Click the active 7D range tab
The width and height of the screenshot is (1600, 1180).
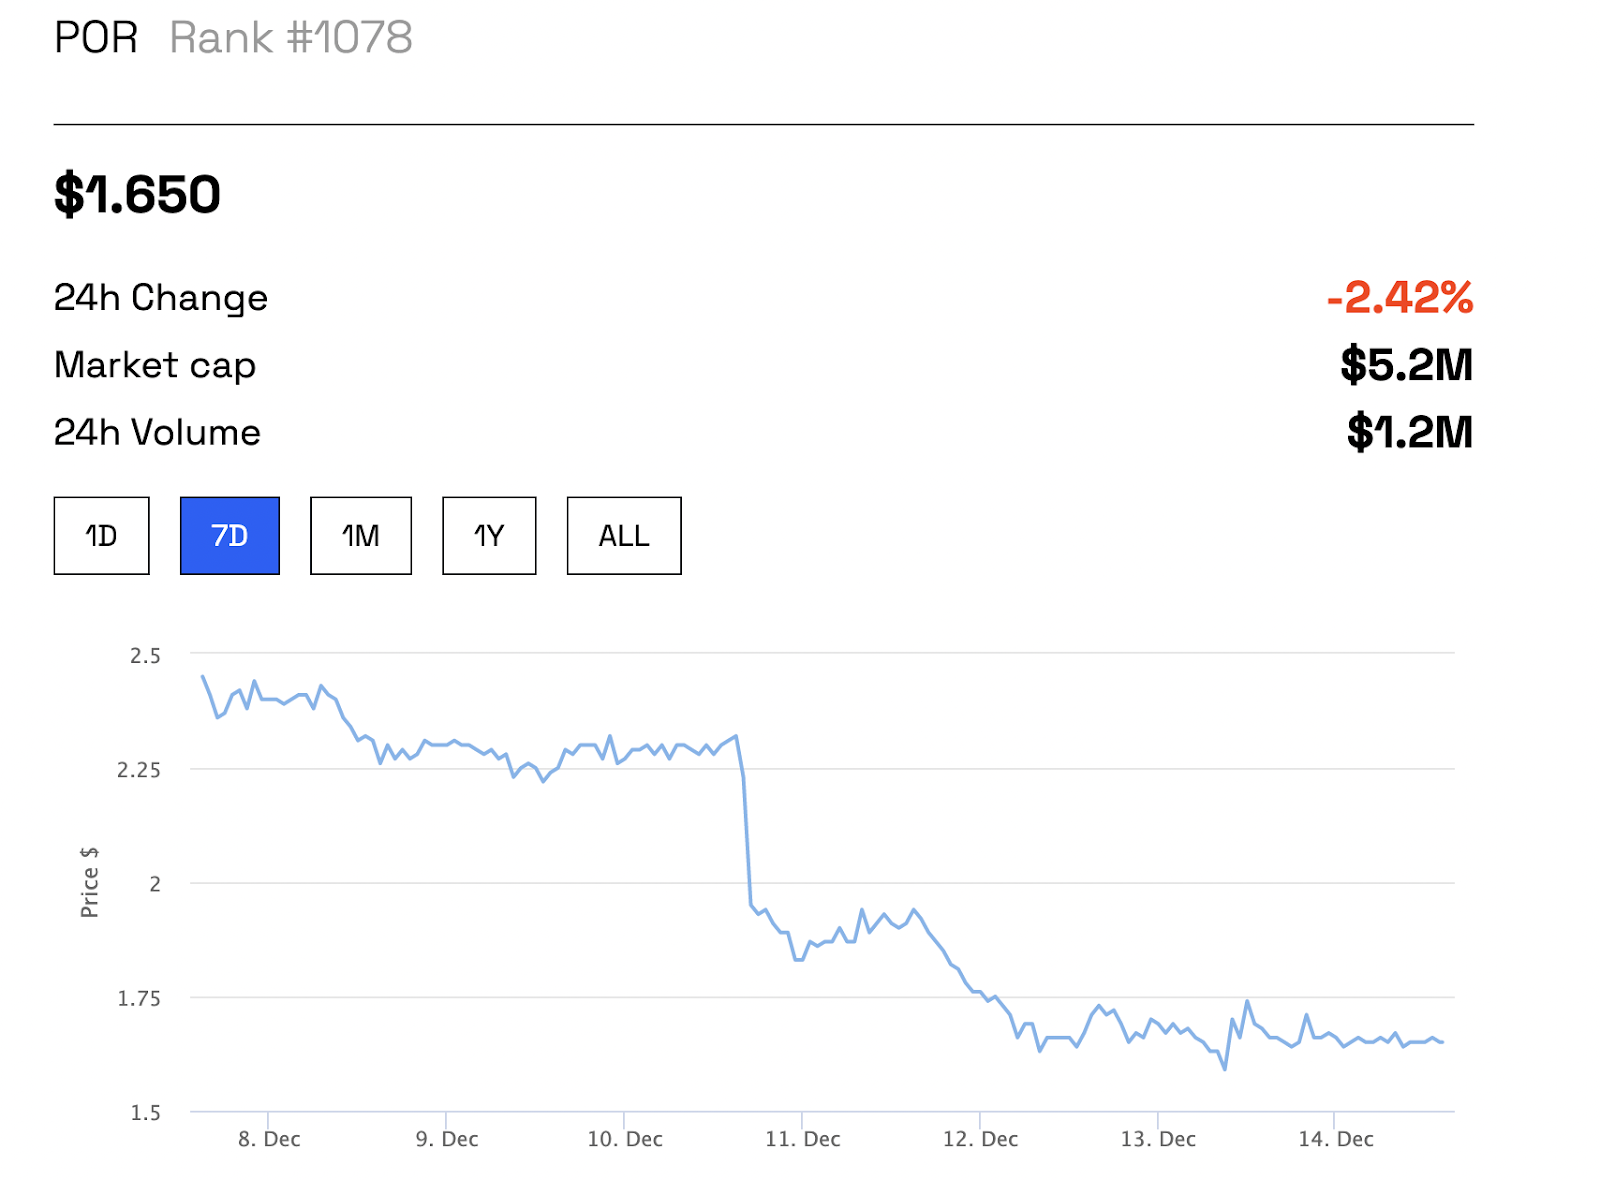pyautogui.click(x=230, y=536)
